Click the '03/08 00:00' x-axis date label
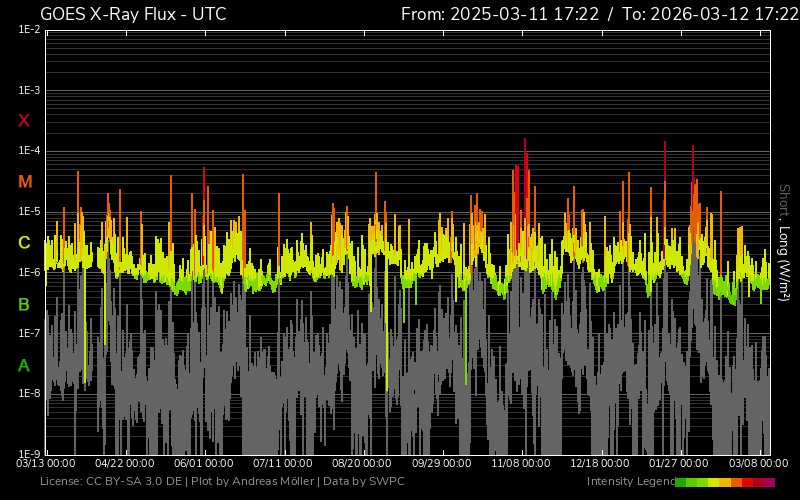 click(x=759, y=463)
